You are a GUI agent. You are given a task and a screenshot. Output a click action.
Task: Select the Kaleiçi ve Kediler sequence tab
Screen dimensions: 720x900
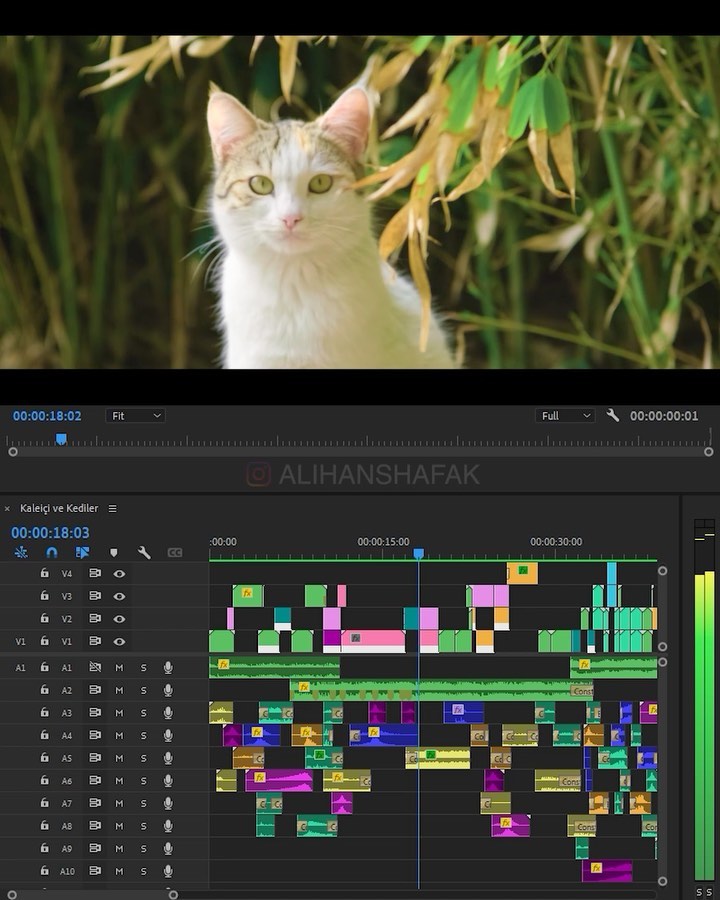[59, 508]
